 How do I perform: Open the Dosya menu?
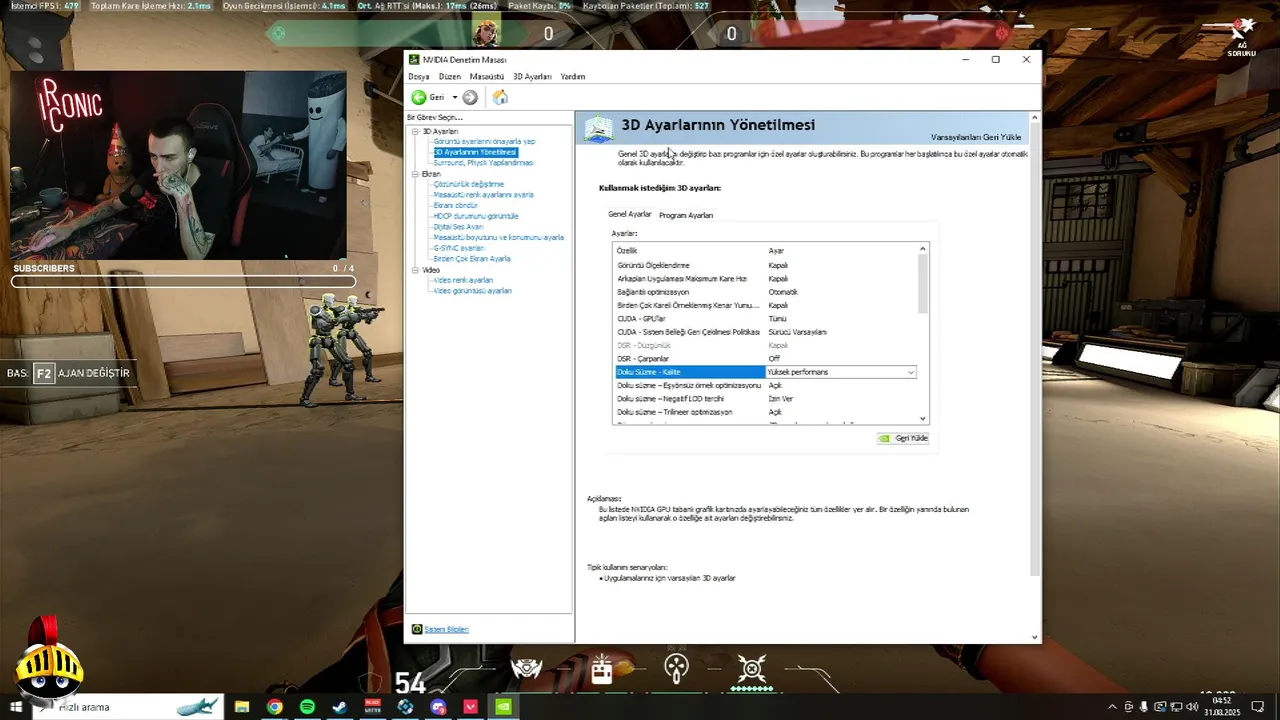tap(418, 77)
